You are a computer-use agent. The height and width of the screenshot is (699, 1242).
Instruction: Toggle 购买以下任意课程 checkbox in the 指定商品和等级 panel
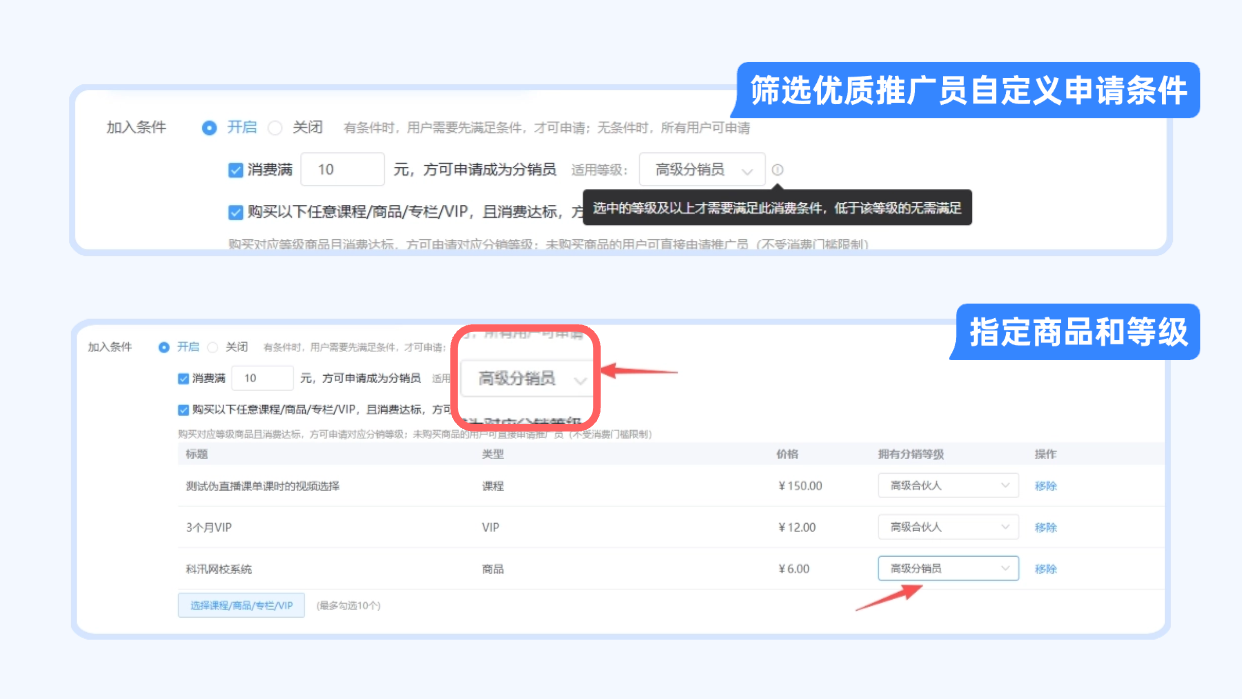183,410
